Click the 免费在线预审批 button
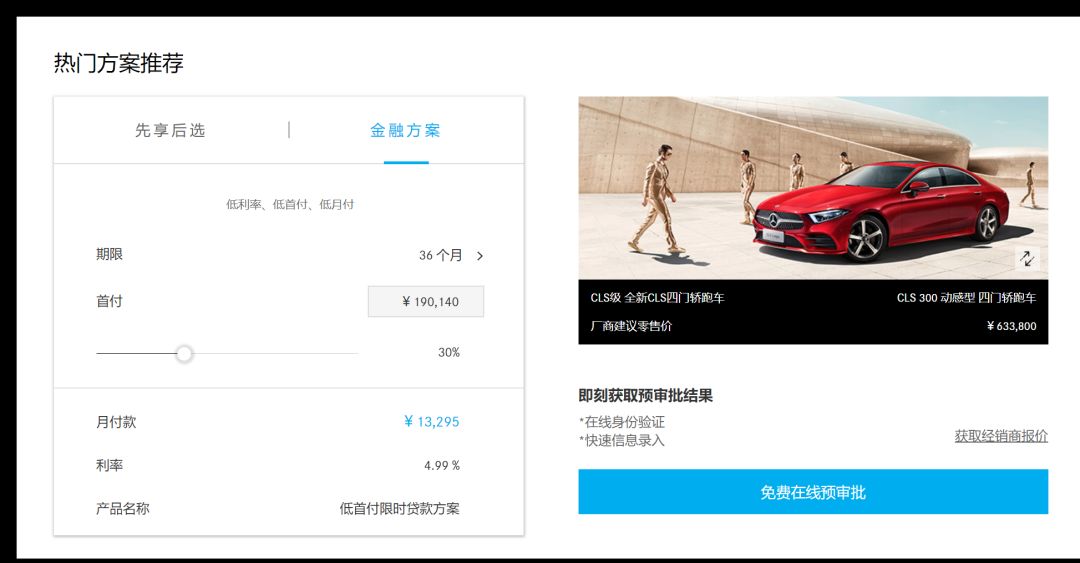Screen dimensions: 1080x563 (x=813, y=492)
